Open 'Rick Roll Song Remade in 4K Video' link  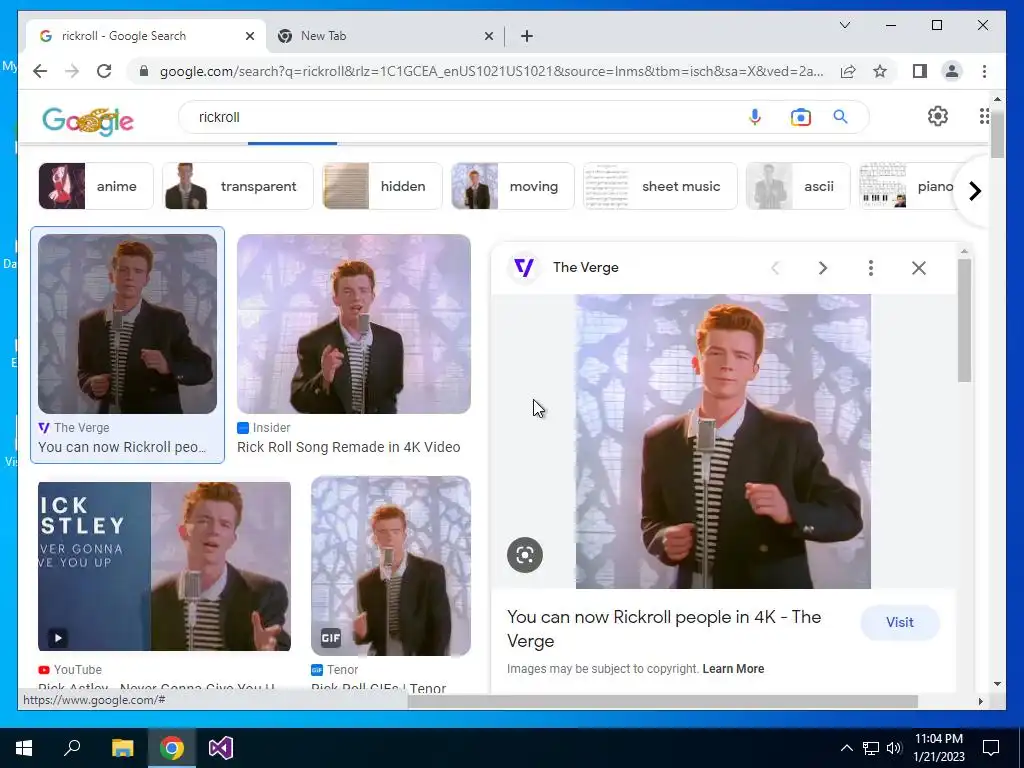coord(348,447)
